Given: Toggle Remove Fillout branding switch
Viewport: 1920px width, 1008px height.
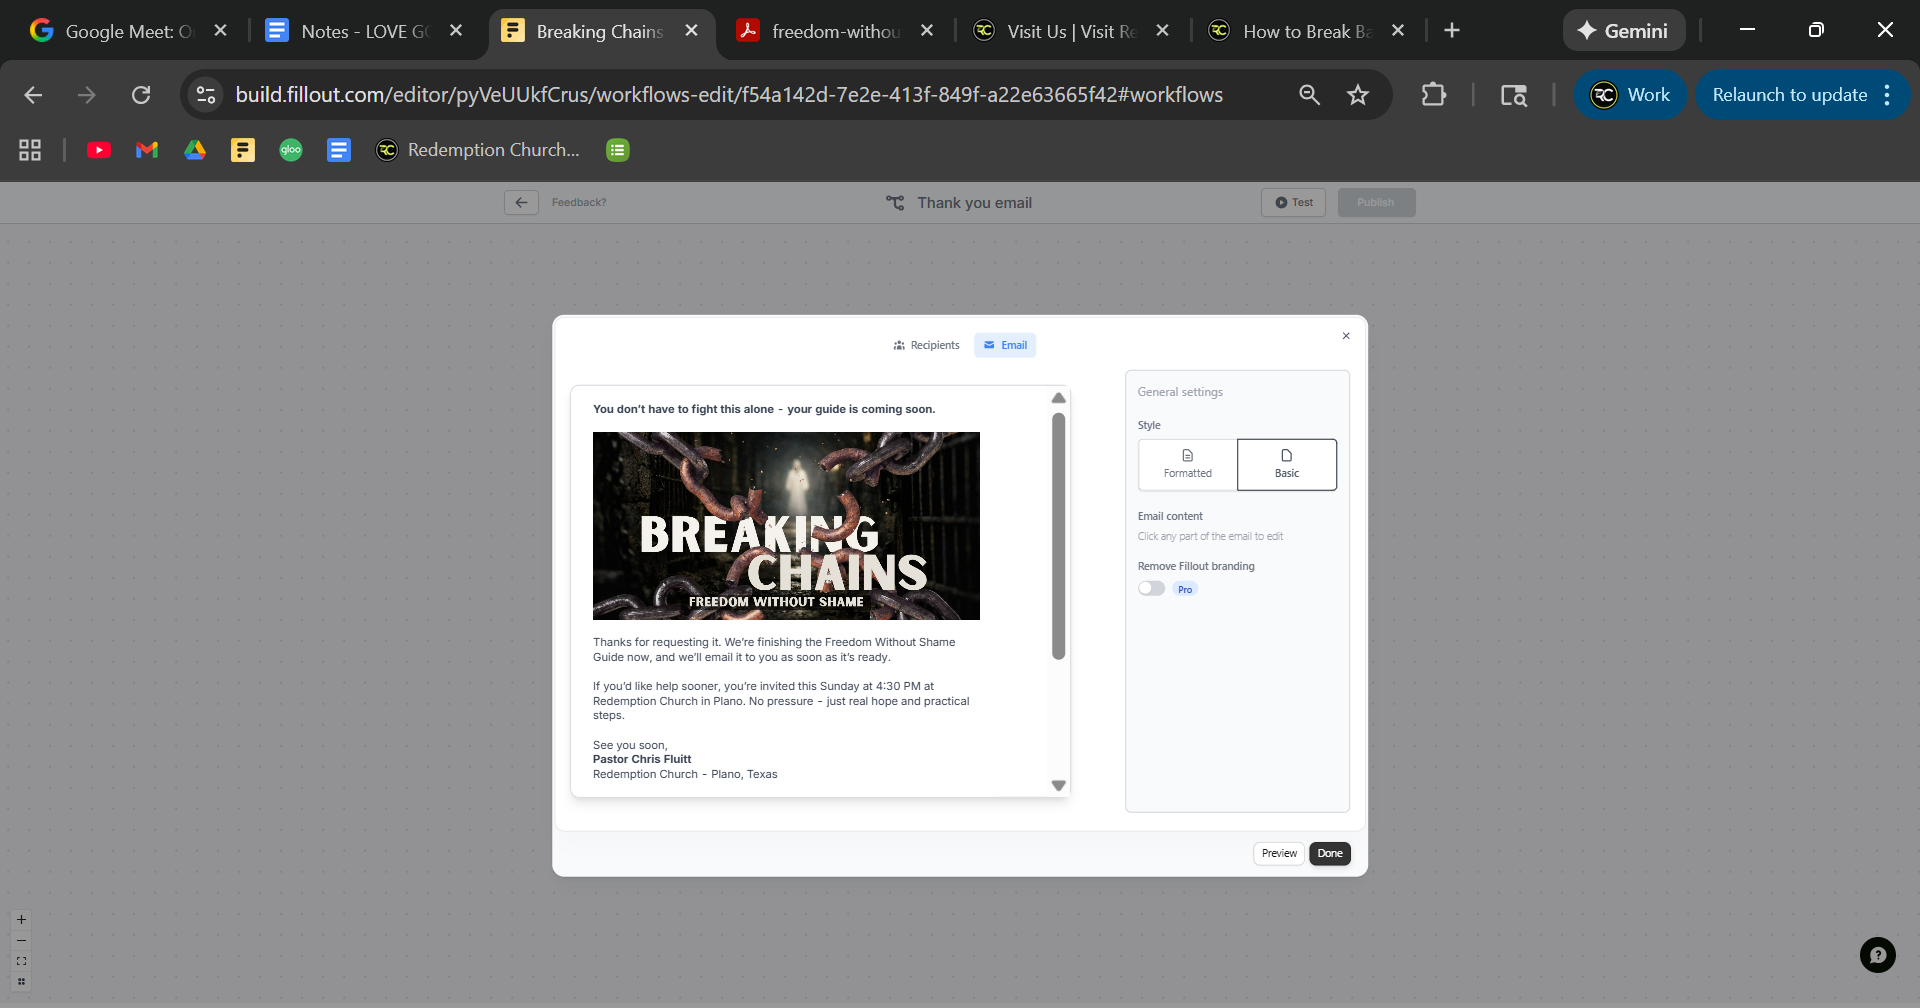Looking at the screenshot, I should (x=1151, y=589).
